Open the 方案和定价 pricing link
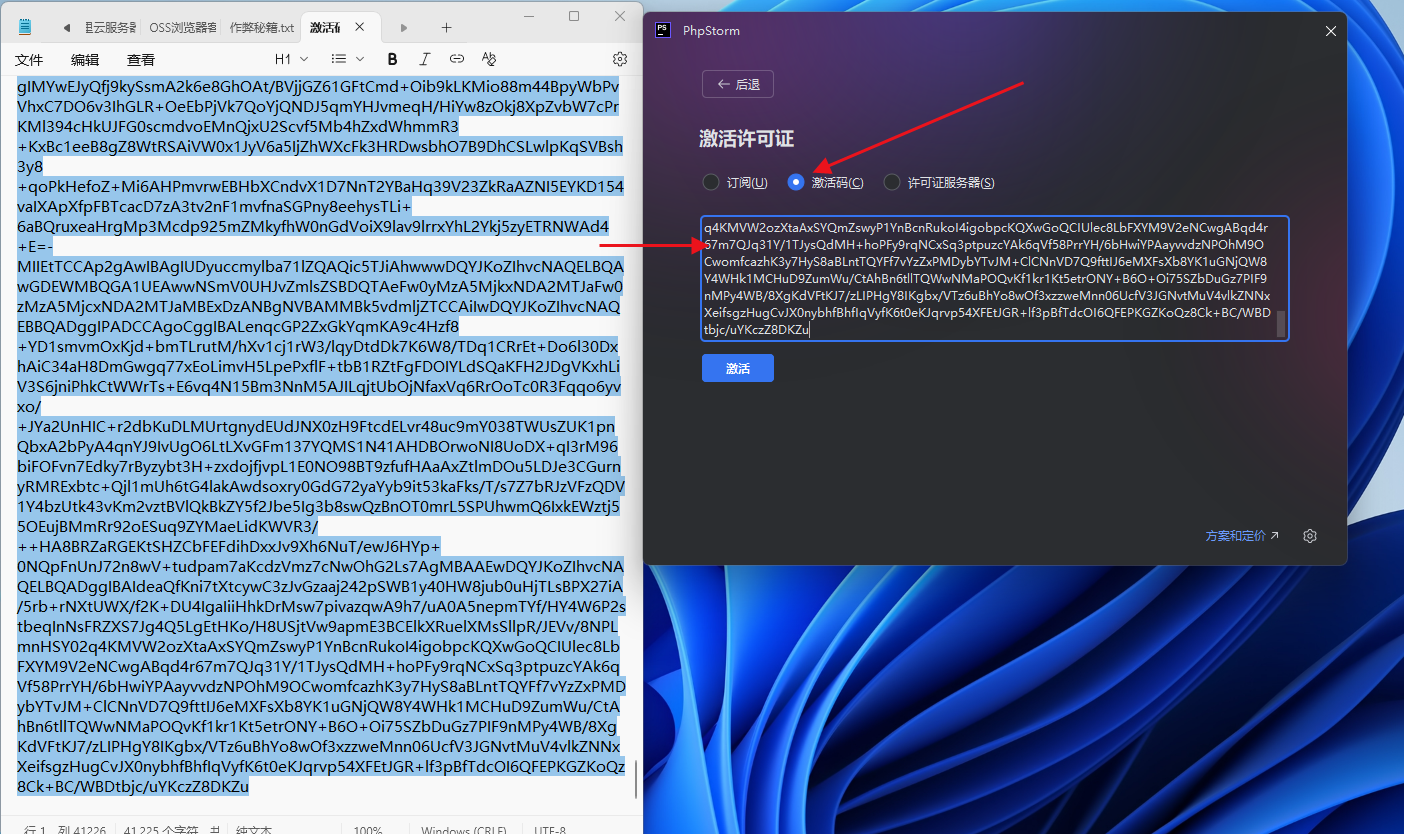The width and height of the screenshot is (1404, 834). 1242,536
